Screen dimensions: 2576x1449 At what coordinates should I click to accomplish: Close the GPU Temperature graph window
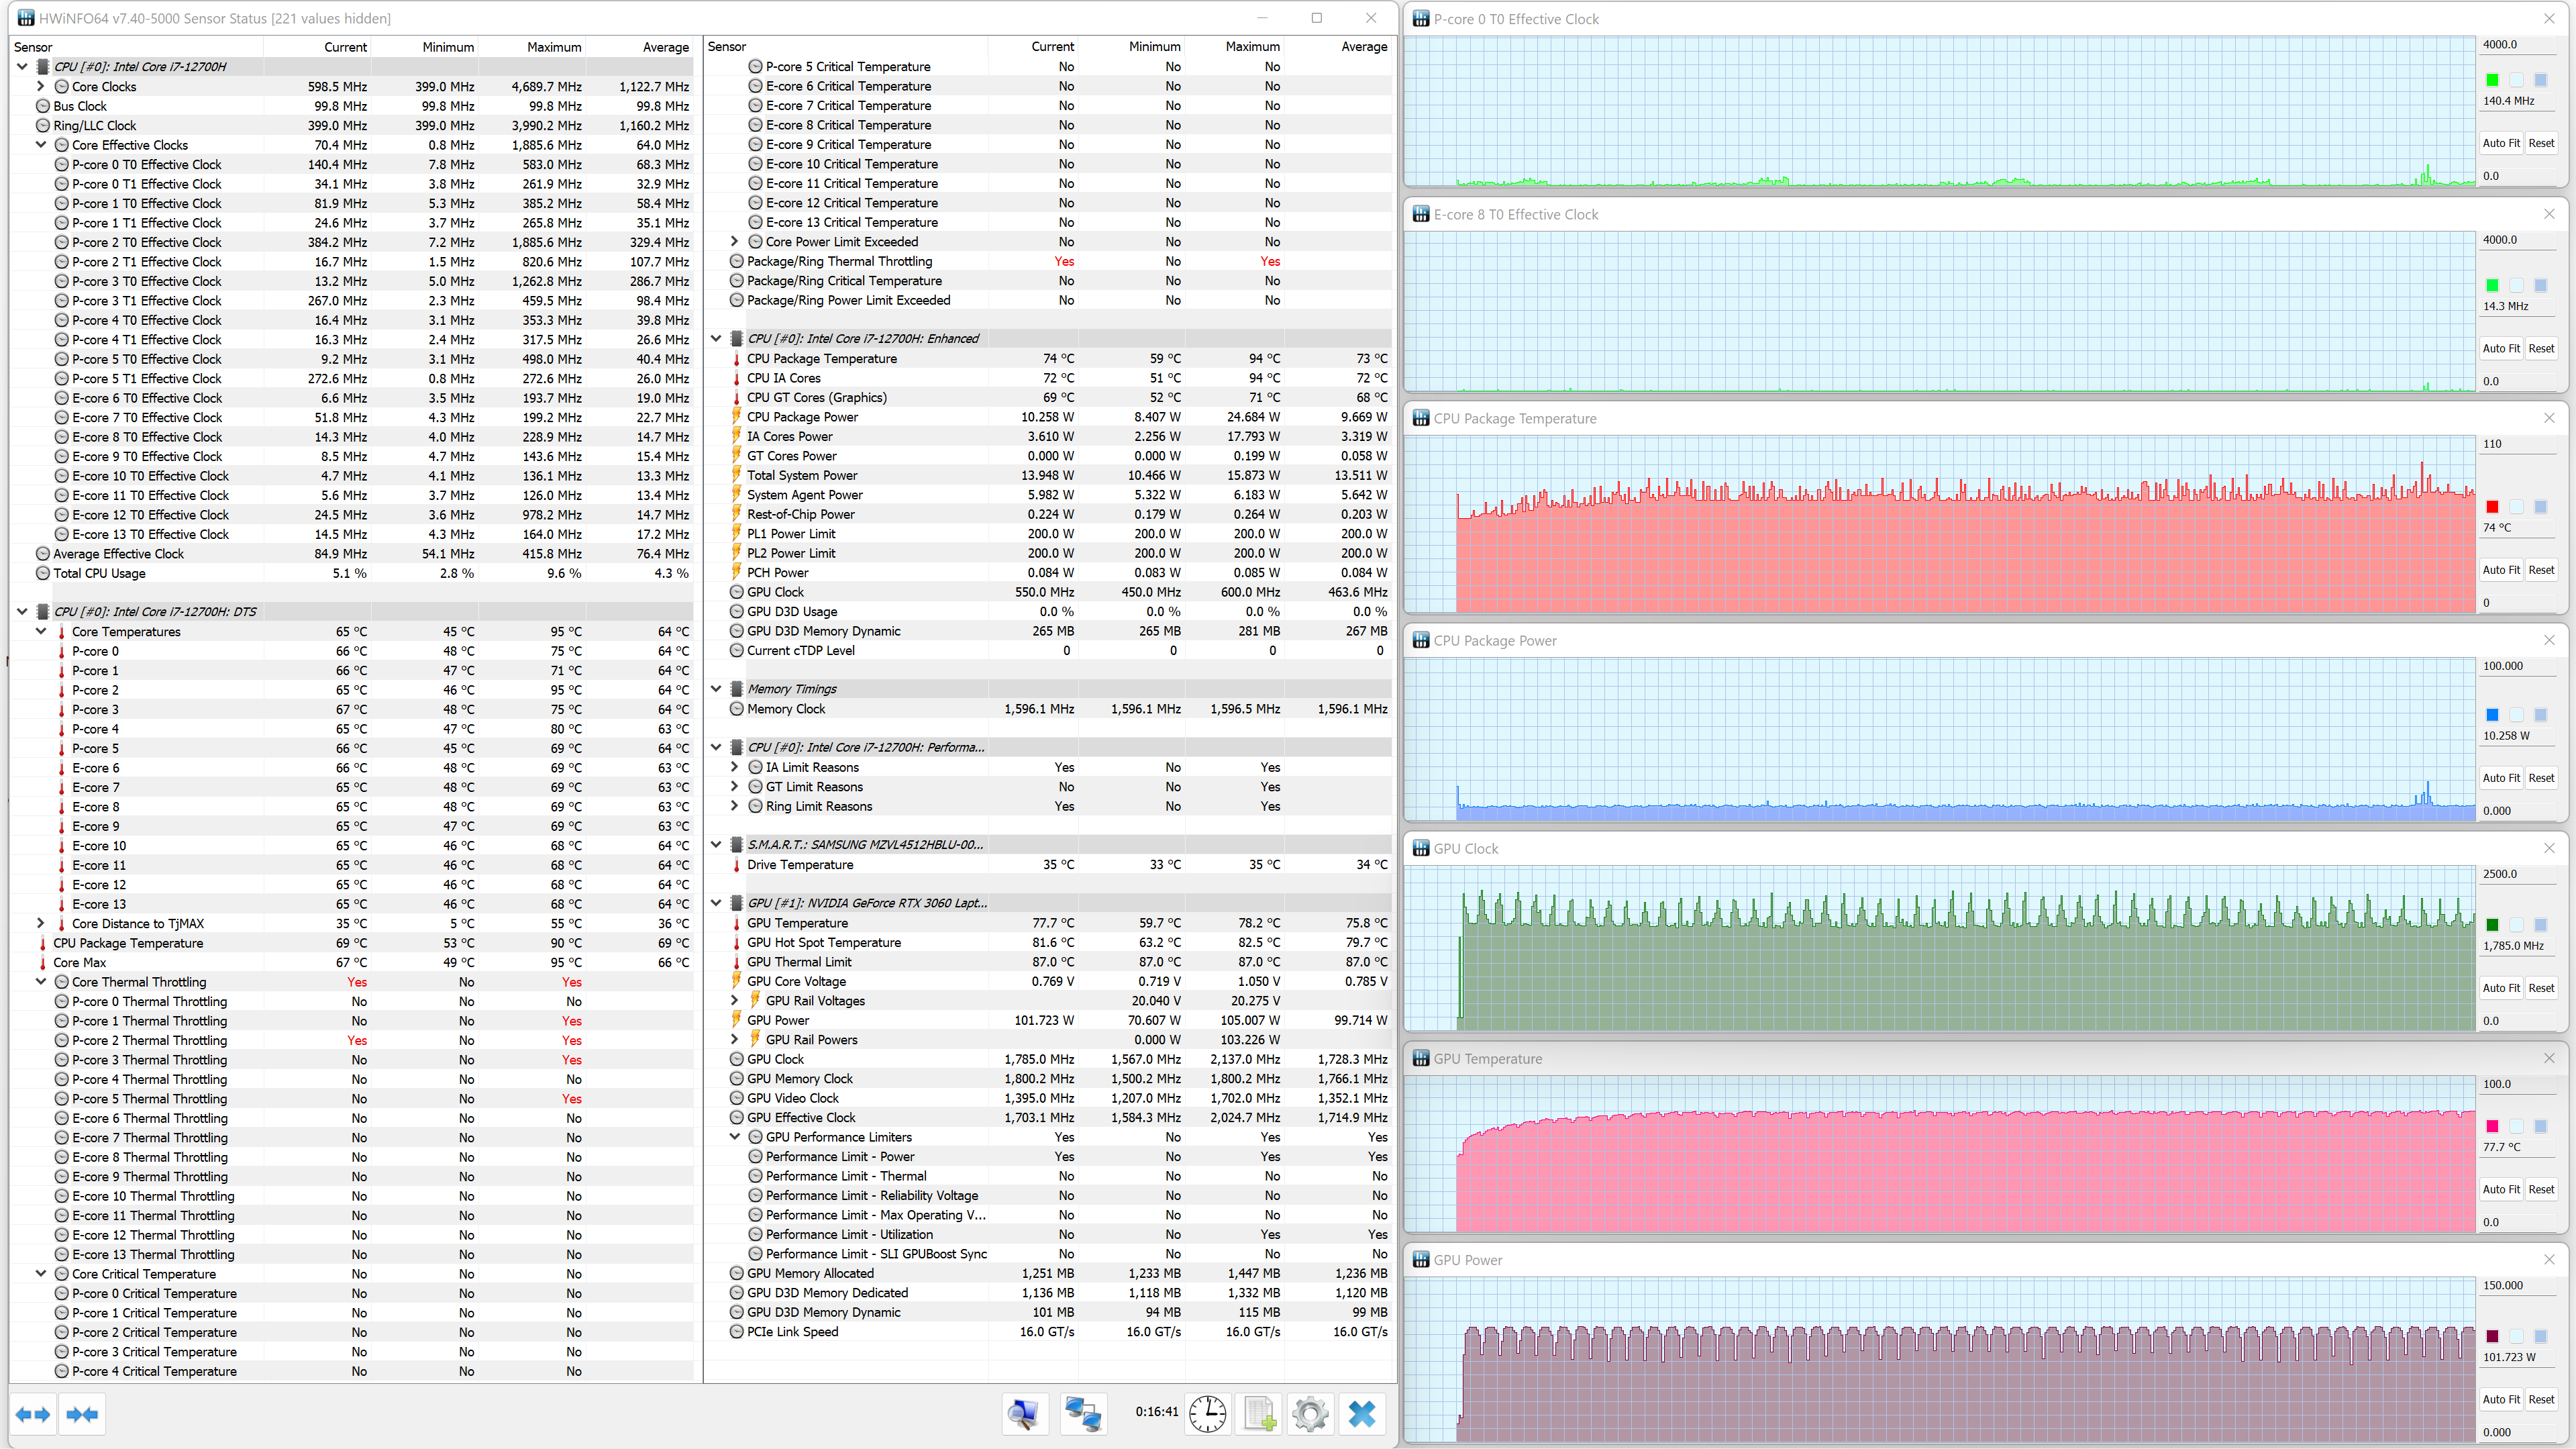pyautogui.click(x=2549, y=1058)
